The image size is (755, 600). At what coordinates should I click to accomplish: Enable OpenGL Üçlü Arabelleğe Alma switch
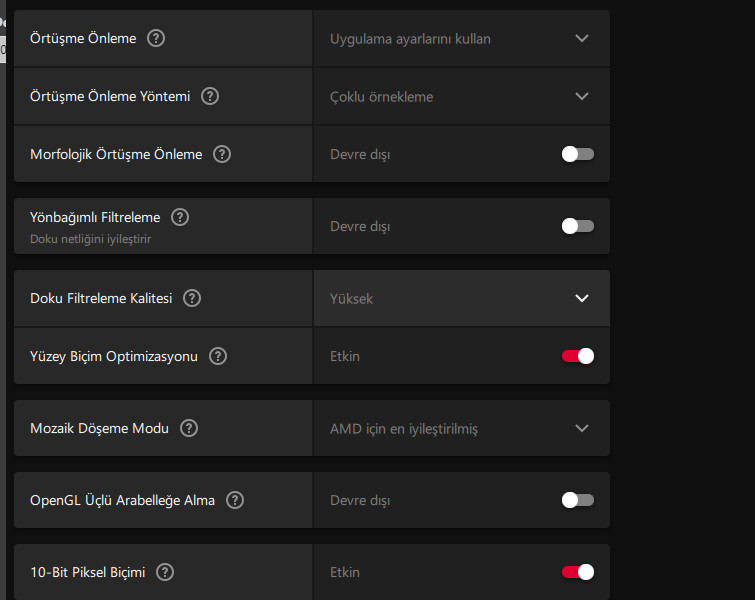[x=578, y=500]
